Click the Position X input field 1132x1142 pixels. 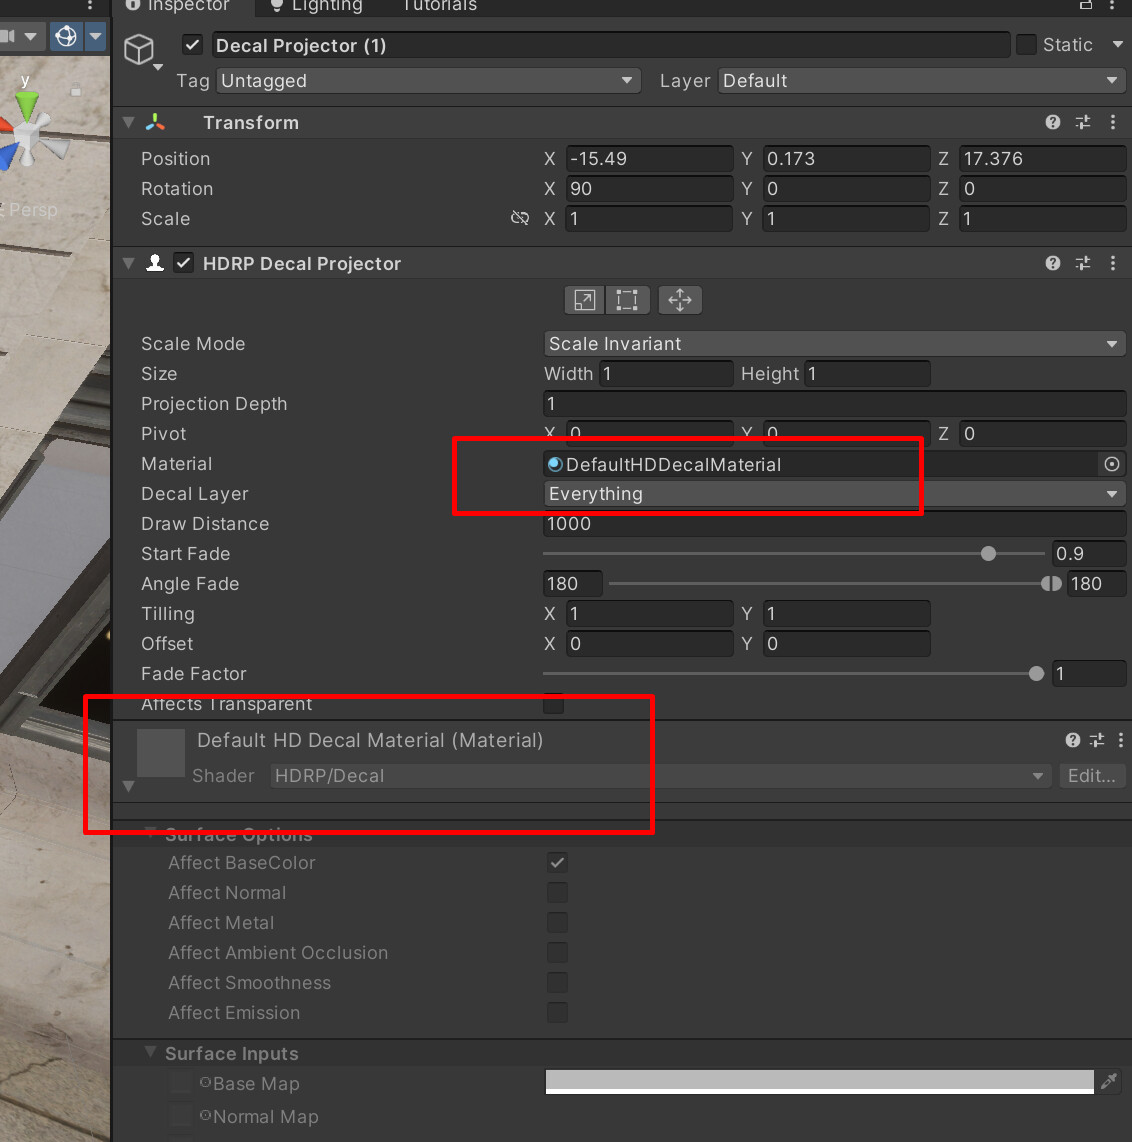coord(649,158)
